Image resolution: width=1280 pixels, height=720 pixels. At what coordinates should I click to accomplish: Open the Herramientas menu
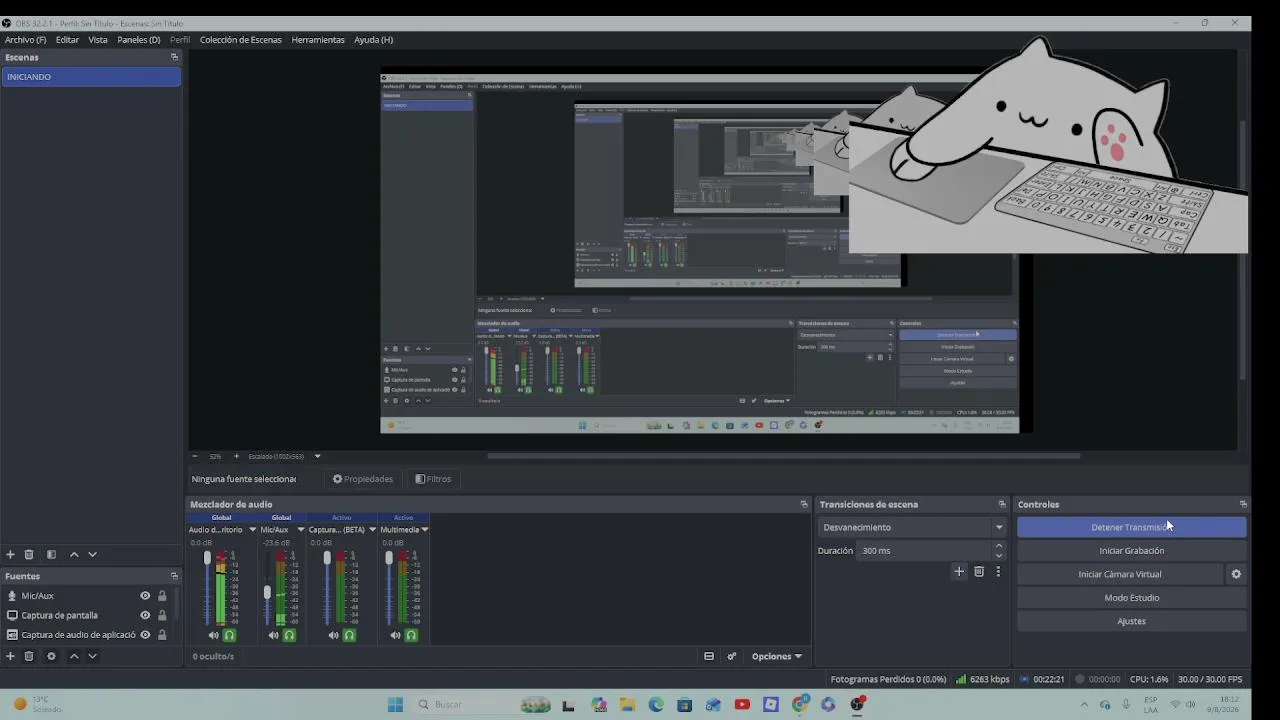pyautogui.click(x=318, y=40)
